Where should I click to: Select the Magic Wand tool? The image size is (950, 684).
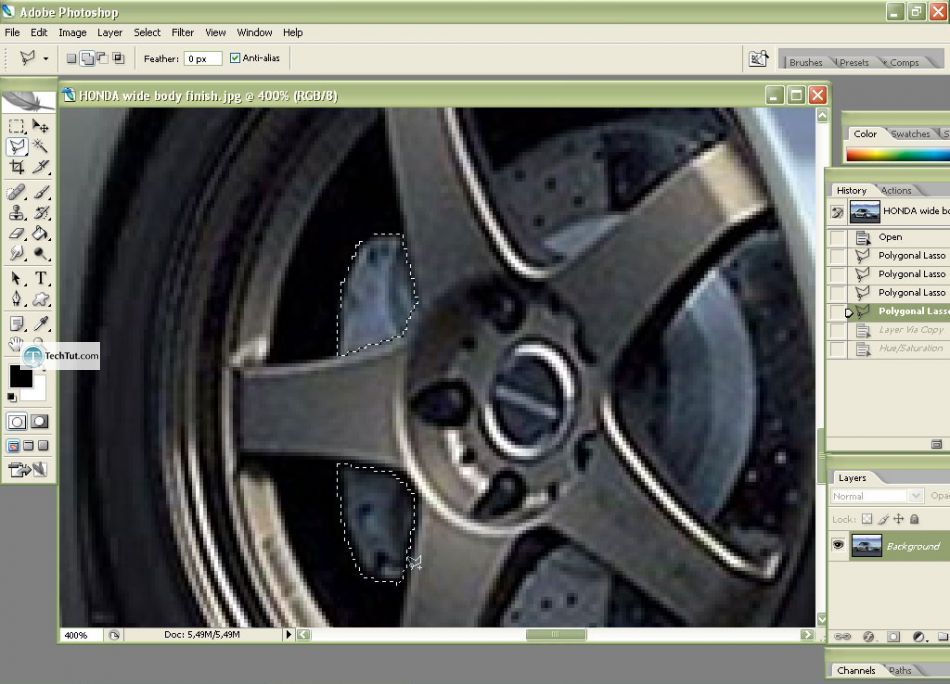coord(40,146)
